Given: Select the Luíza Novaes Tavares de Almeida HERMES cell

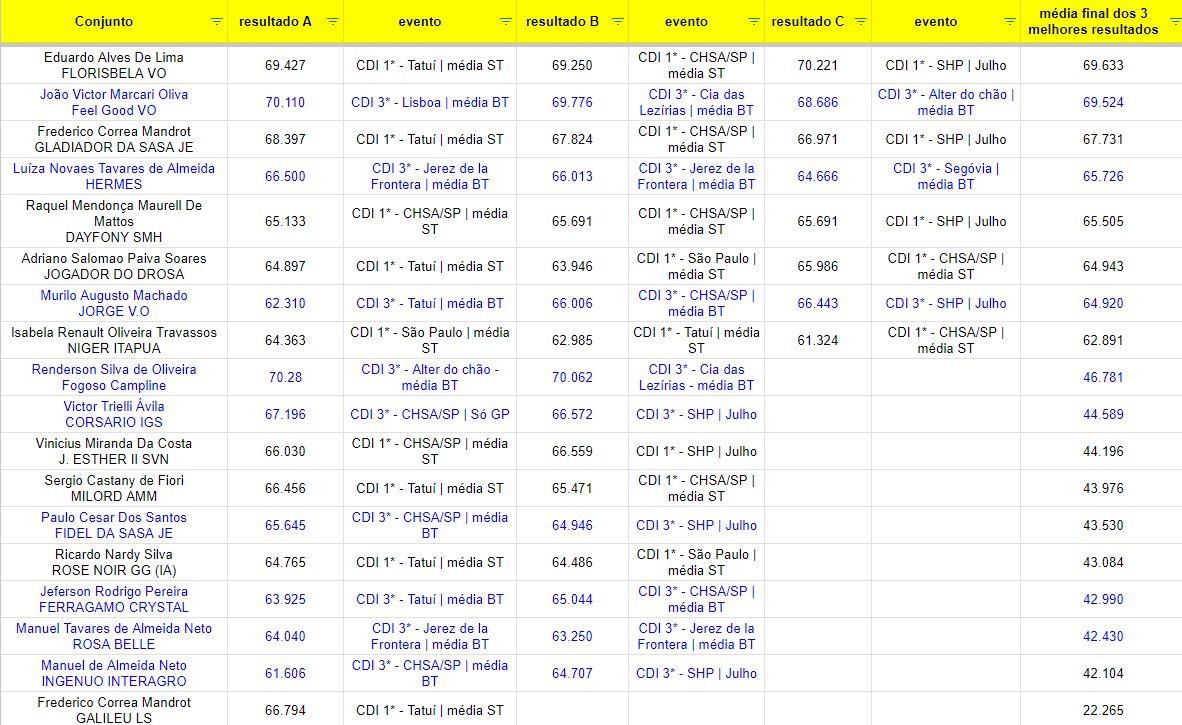Looking at the screenshot, I should coord(114,176).
